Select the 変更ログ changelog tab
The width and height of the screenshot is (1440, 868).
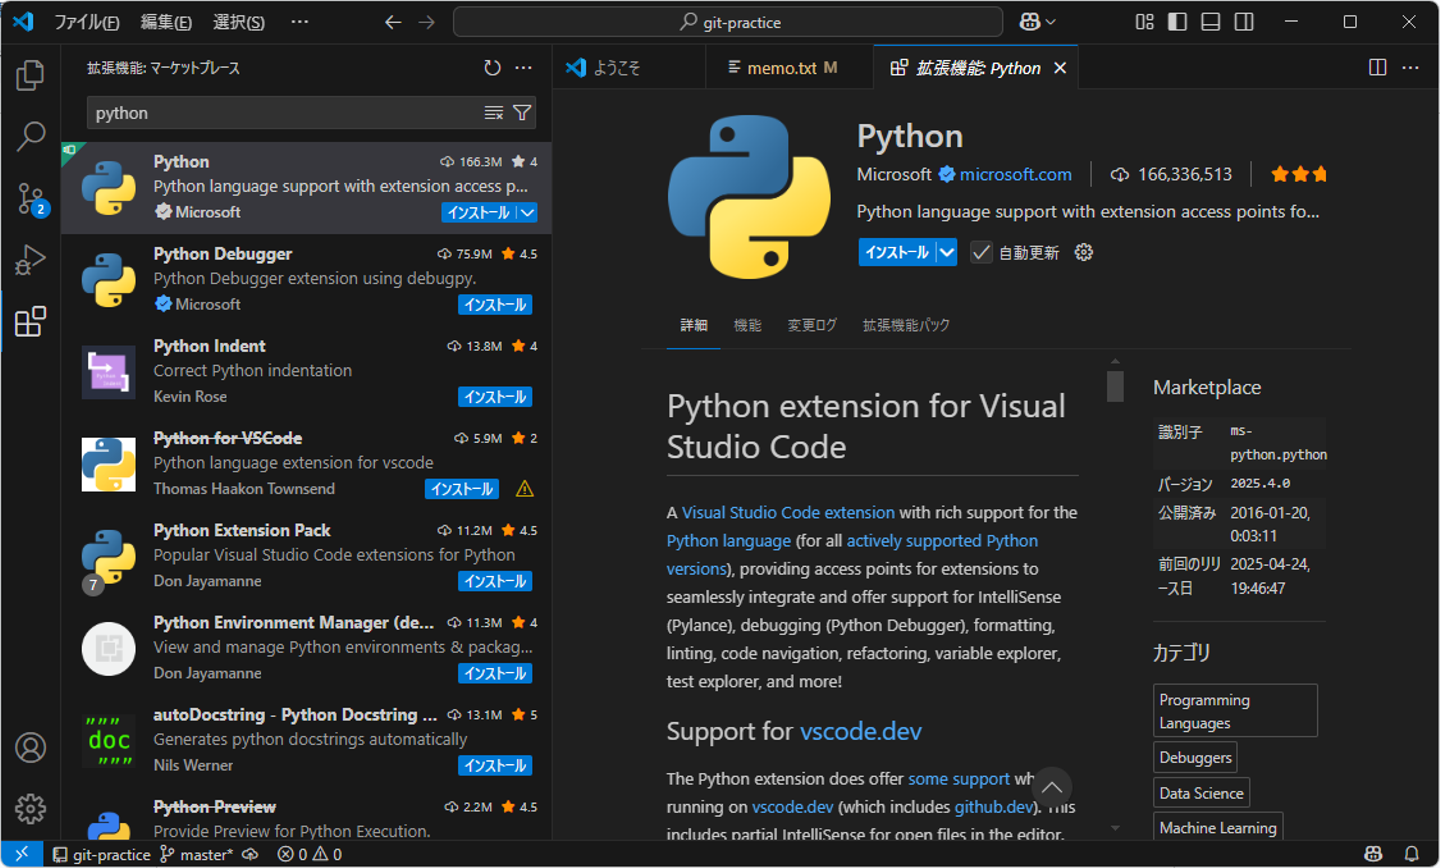tap(811, 325)
